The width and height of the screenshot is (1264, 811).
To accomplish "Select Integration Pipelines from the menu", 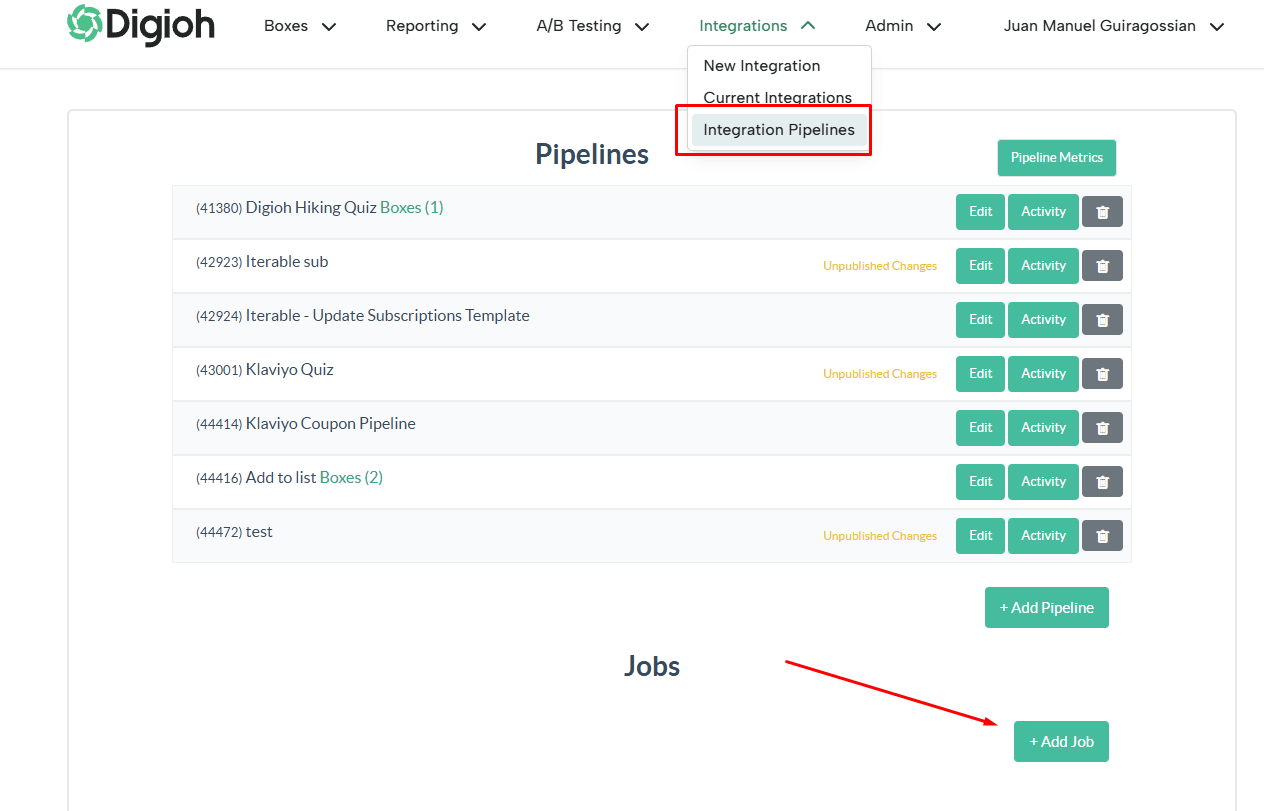I will coord(778,129).
